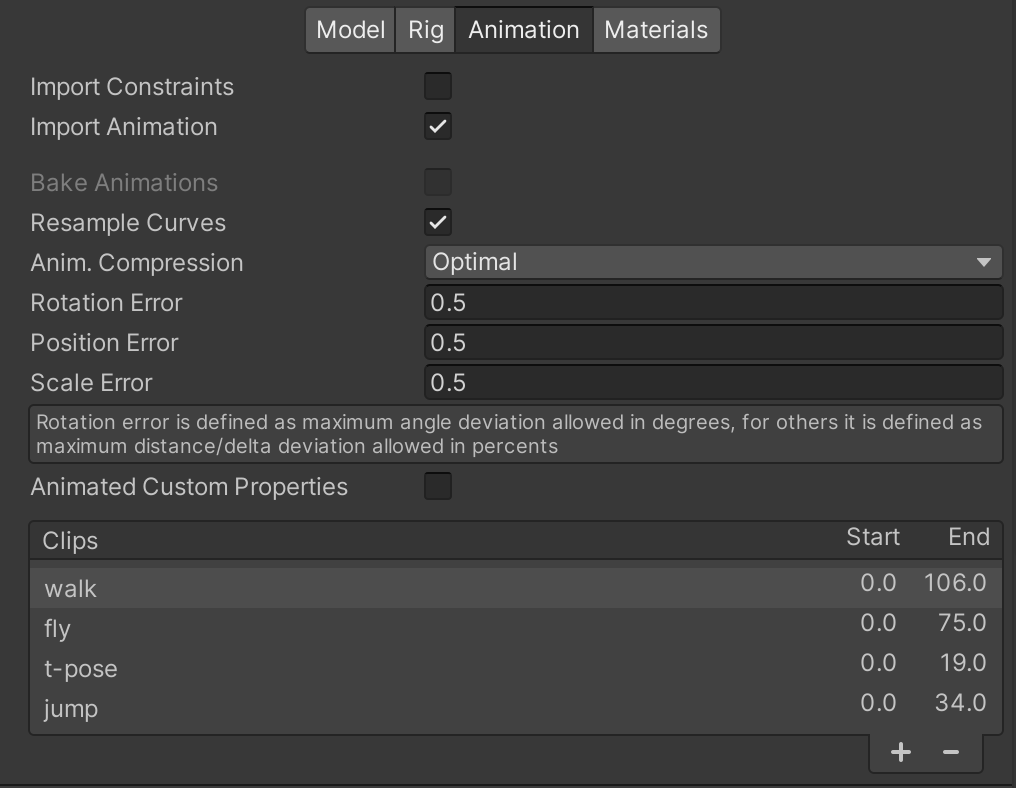Screen dimensions: 1016x788
Task: Disable Import Animation
Action: coord(438,126)
